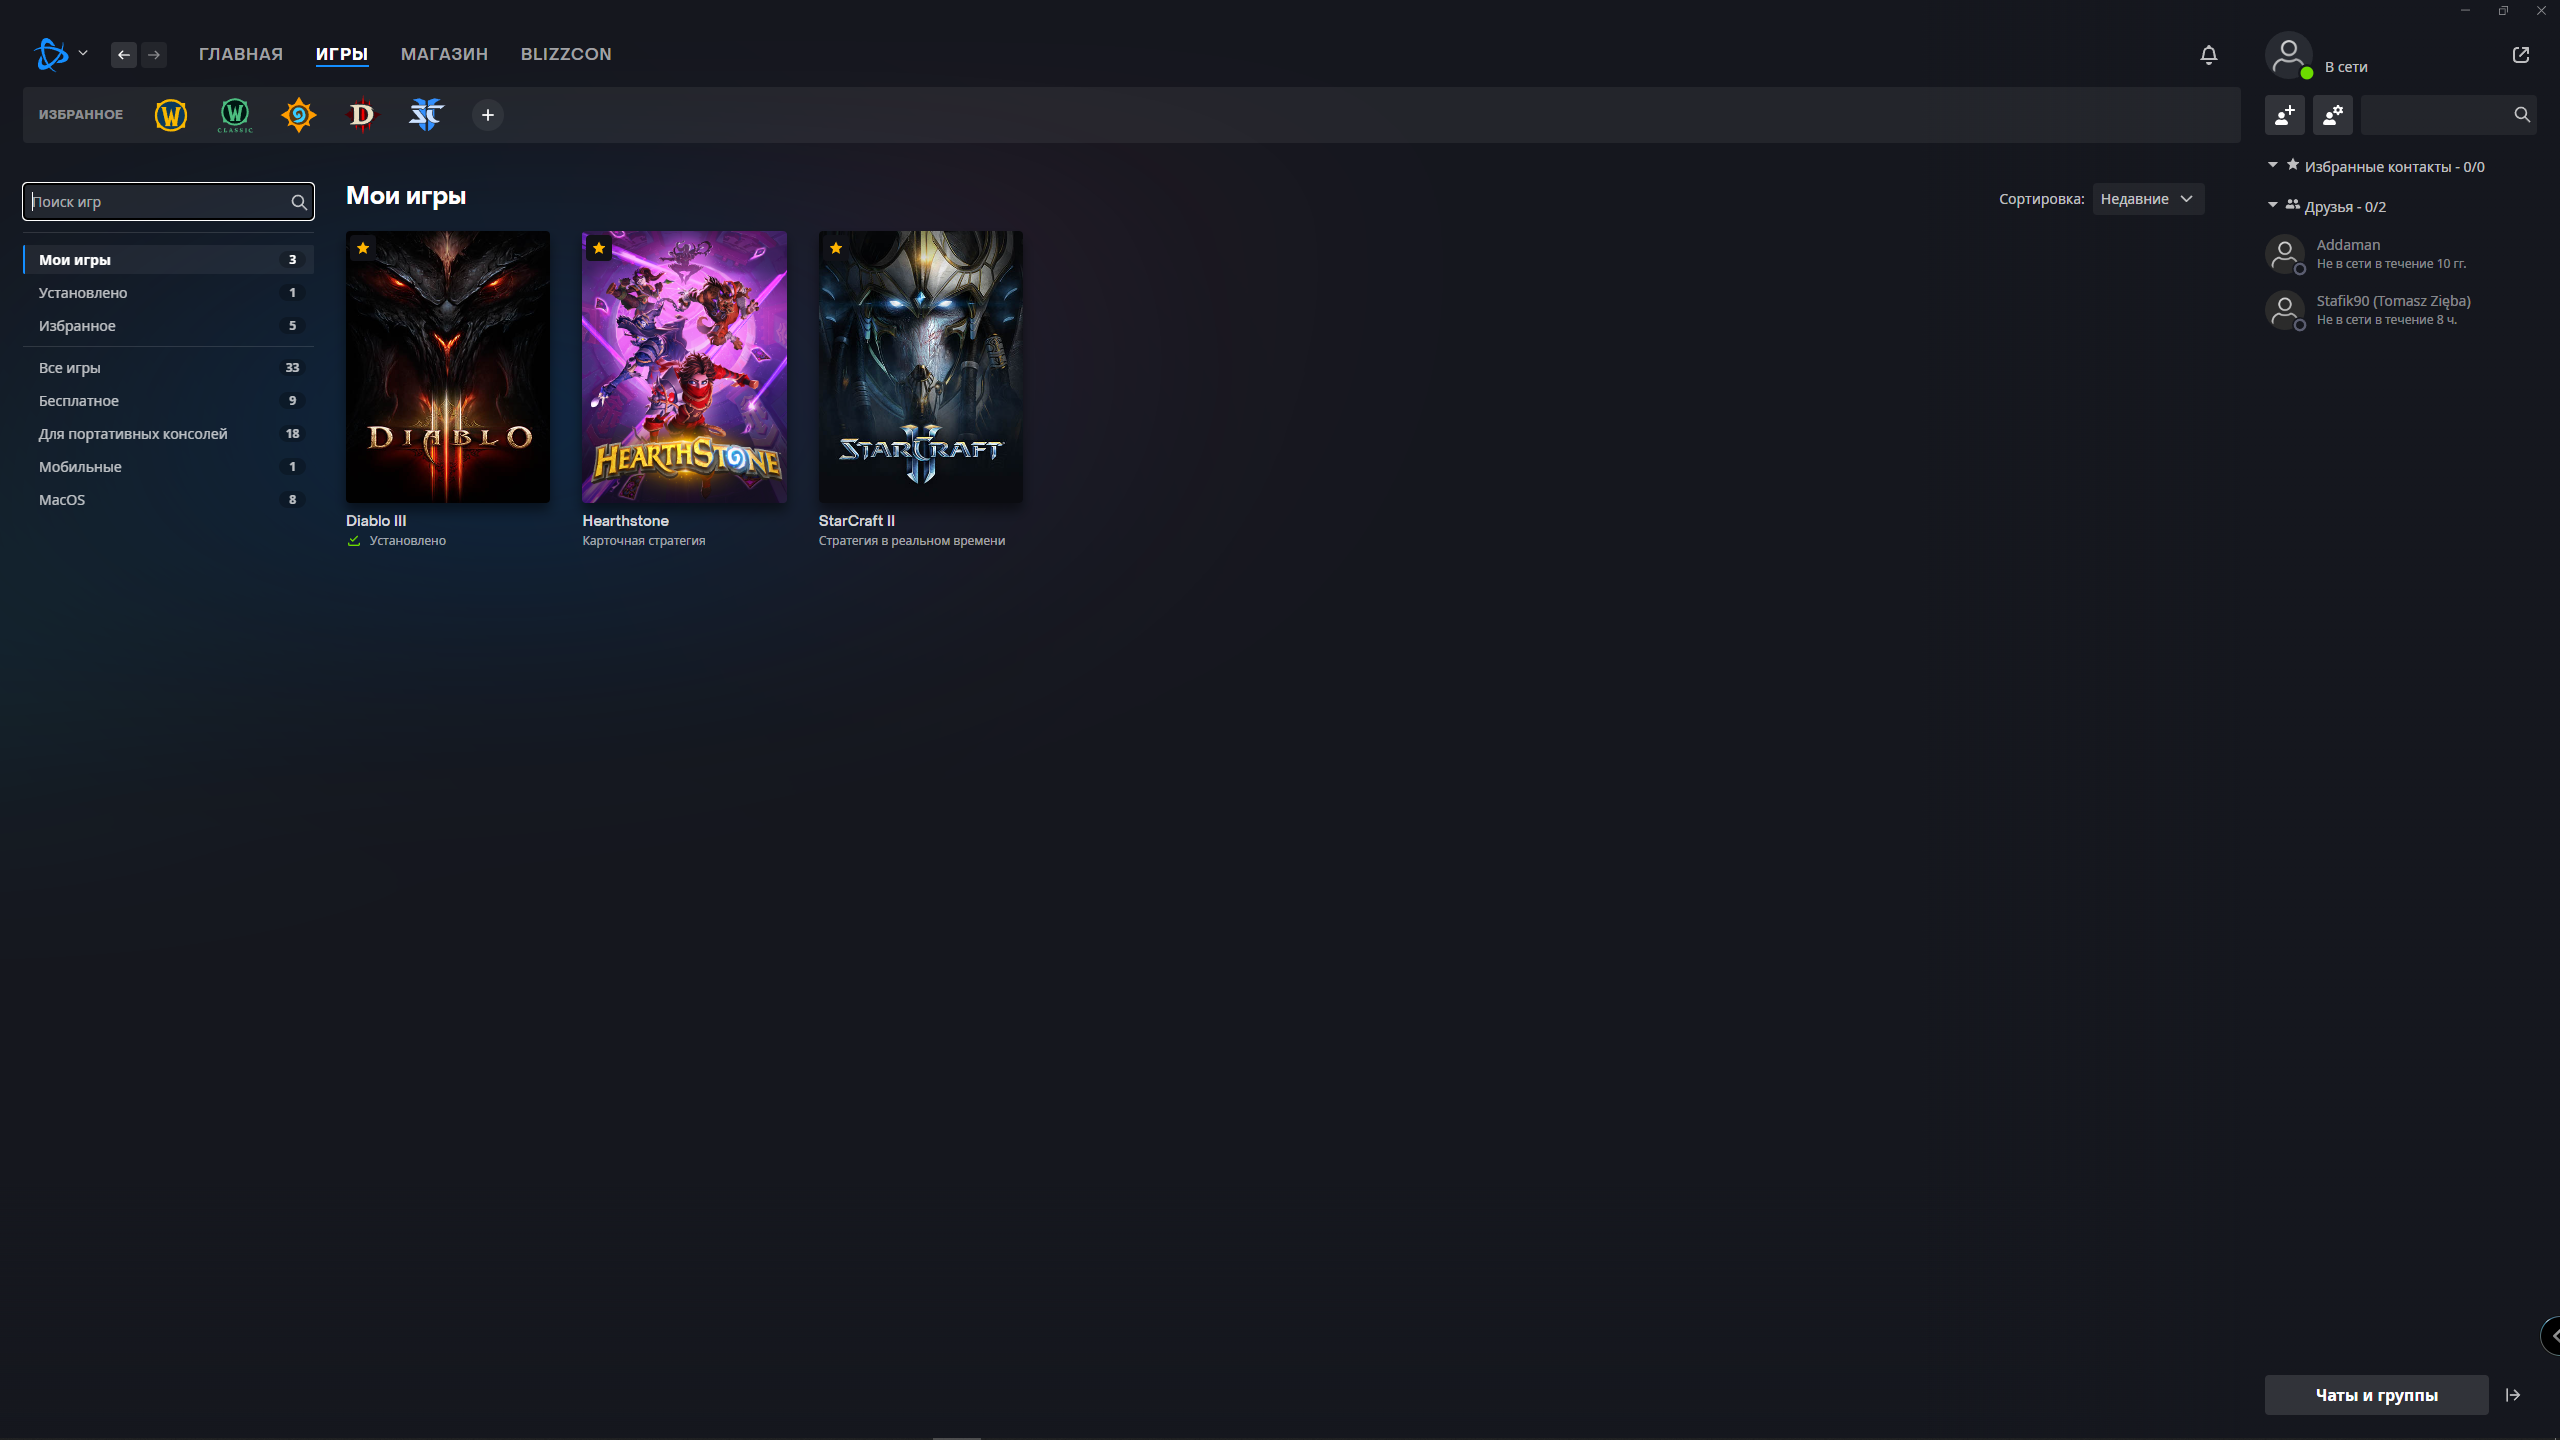Open the notifications bell
The height and width of the screenshot is (1440, 2560).
2209,55
